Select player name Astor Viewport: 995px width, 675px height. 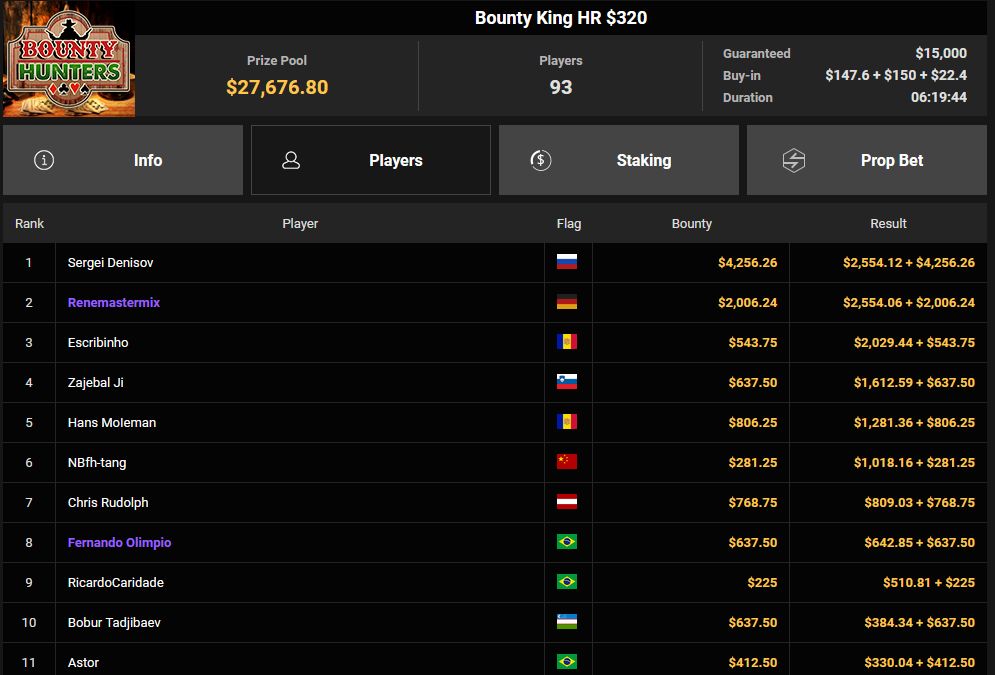point(83,662)
